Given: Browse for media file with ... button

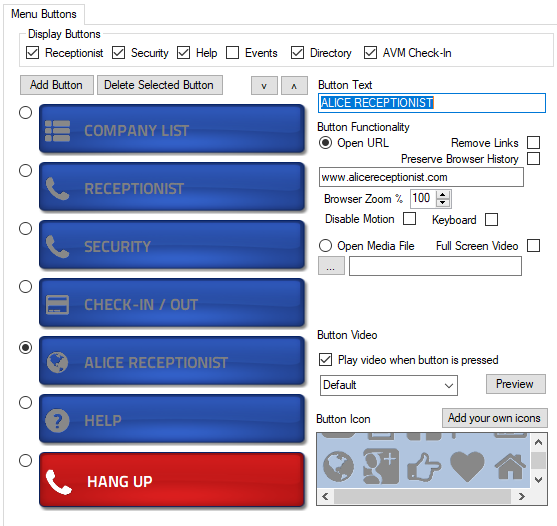Looking at the screenshot, I should [331, 266].
